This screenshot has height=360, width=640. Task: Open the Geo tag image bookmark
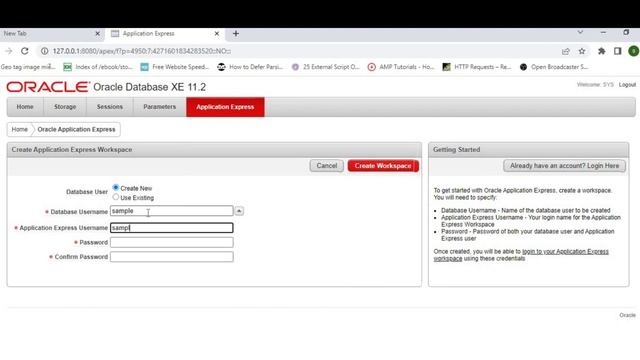click(x=28, y=67)
